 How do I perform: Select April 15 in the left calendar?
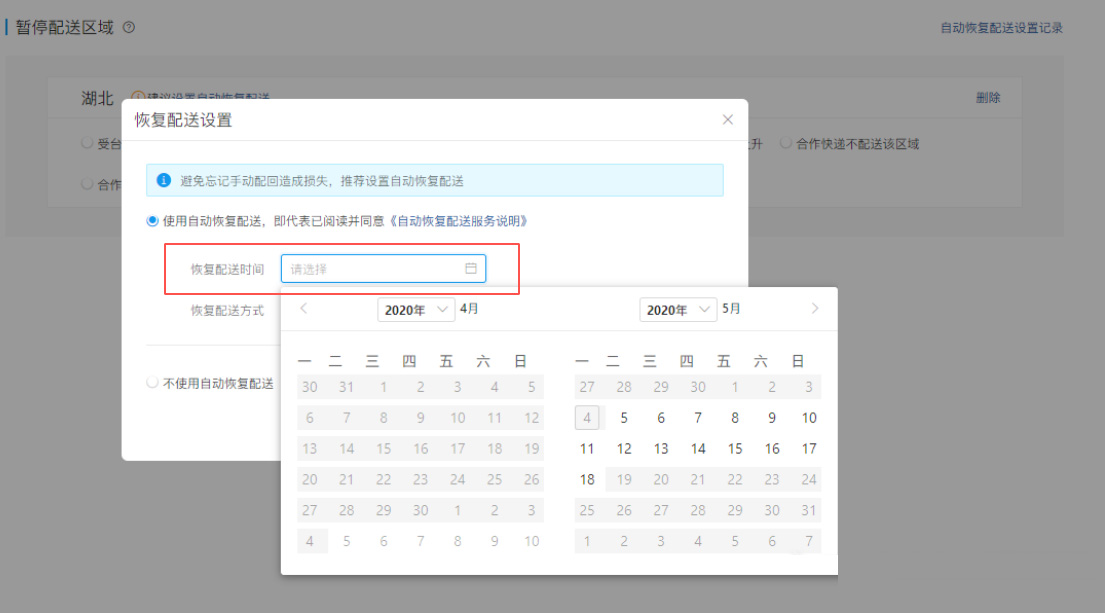pyautogui.click(x=383, y=448)
